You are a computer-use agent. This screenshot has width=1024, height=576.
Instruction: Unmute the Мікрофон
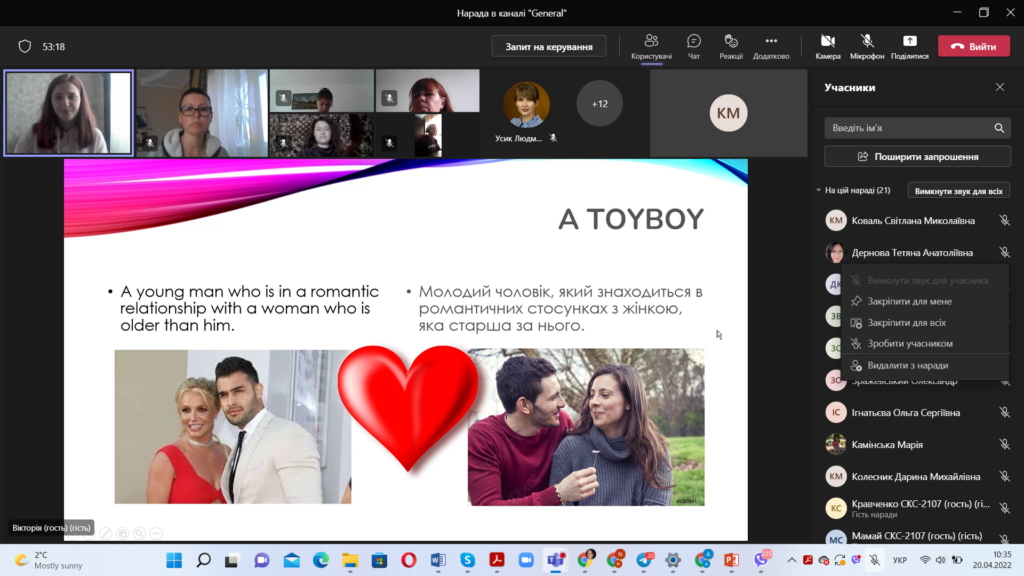867,47
